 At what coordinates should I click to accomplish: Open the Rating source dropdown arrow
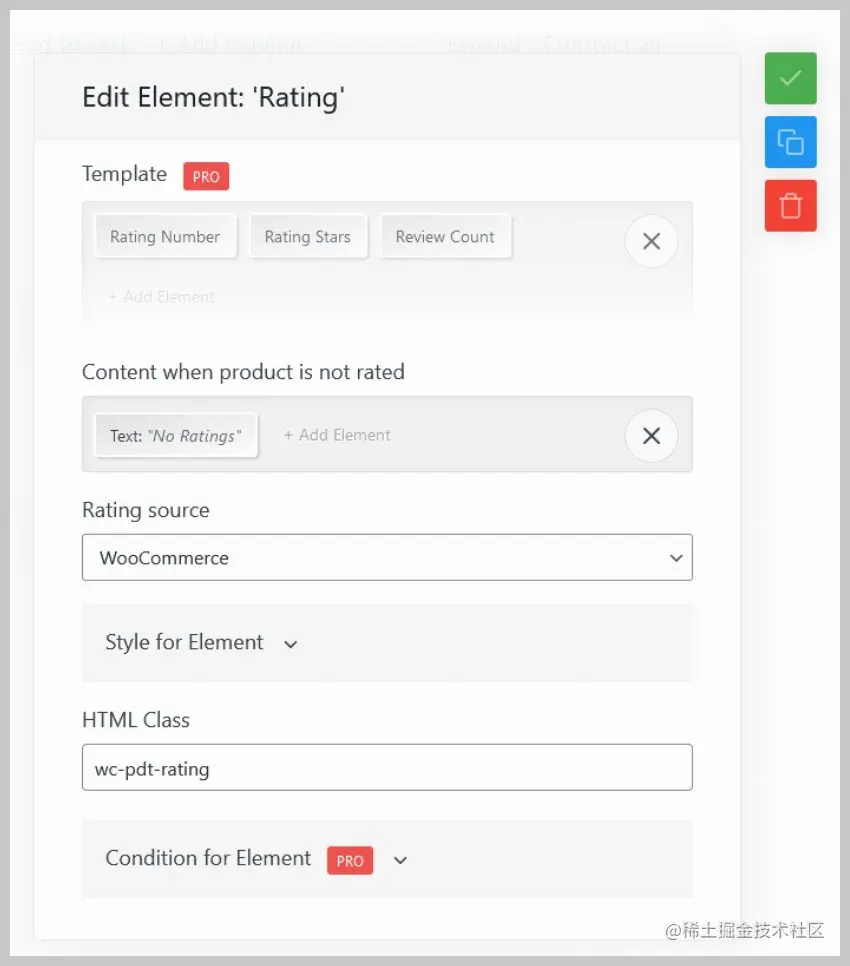675,557
